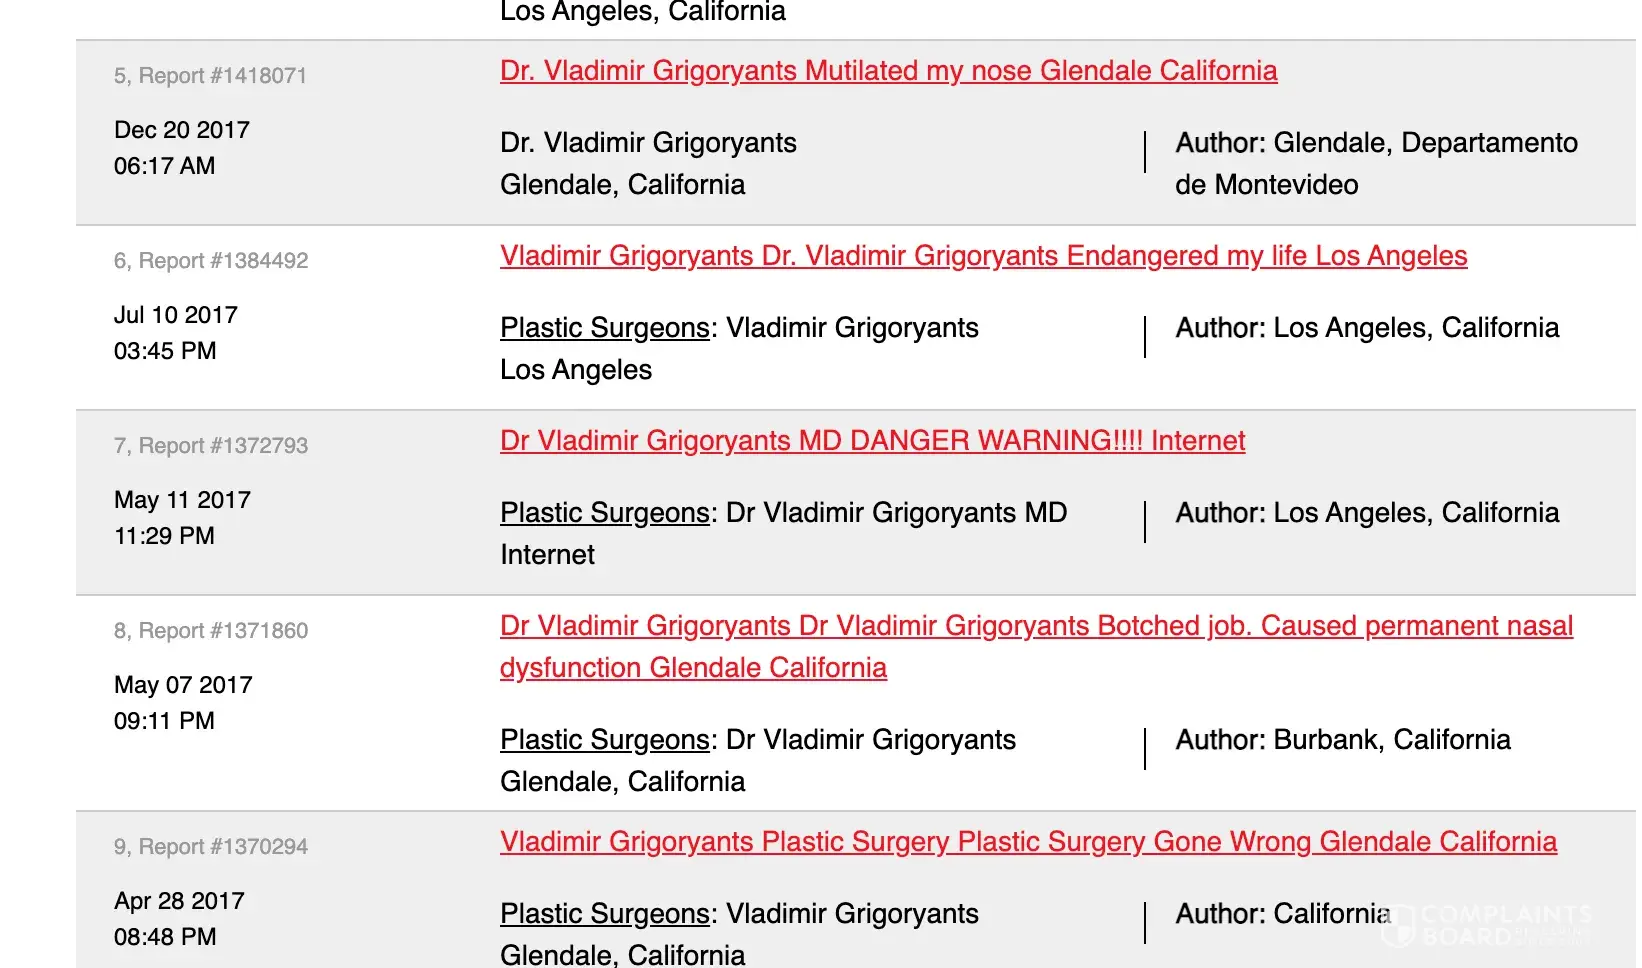Viewport: 1642px width, 968px height.
Task: Click Plastic Surgeons category in report #1370294
Action: point(604,914)
